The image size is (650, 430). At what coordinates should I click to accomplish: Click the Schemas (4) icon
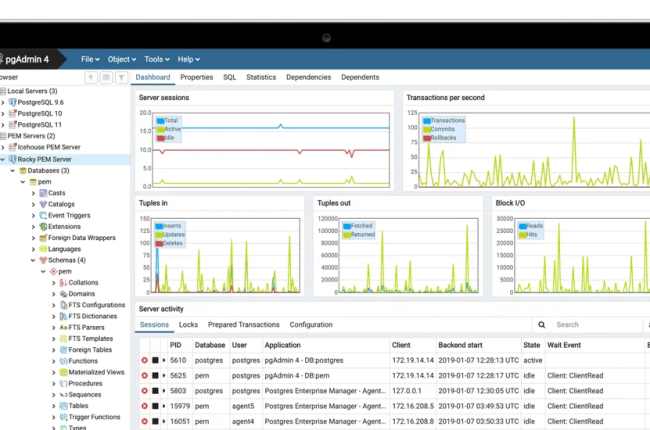click(x=43, y=260)
